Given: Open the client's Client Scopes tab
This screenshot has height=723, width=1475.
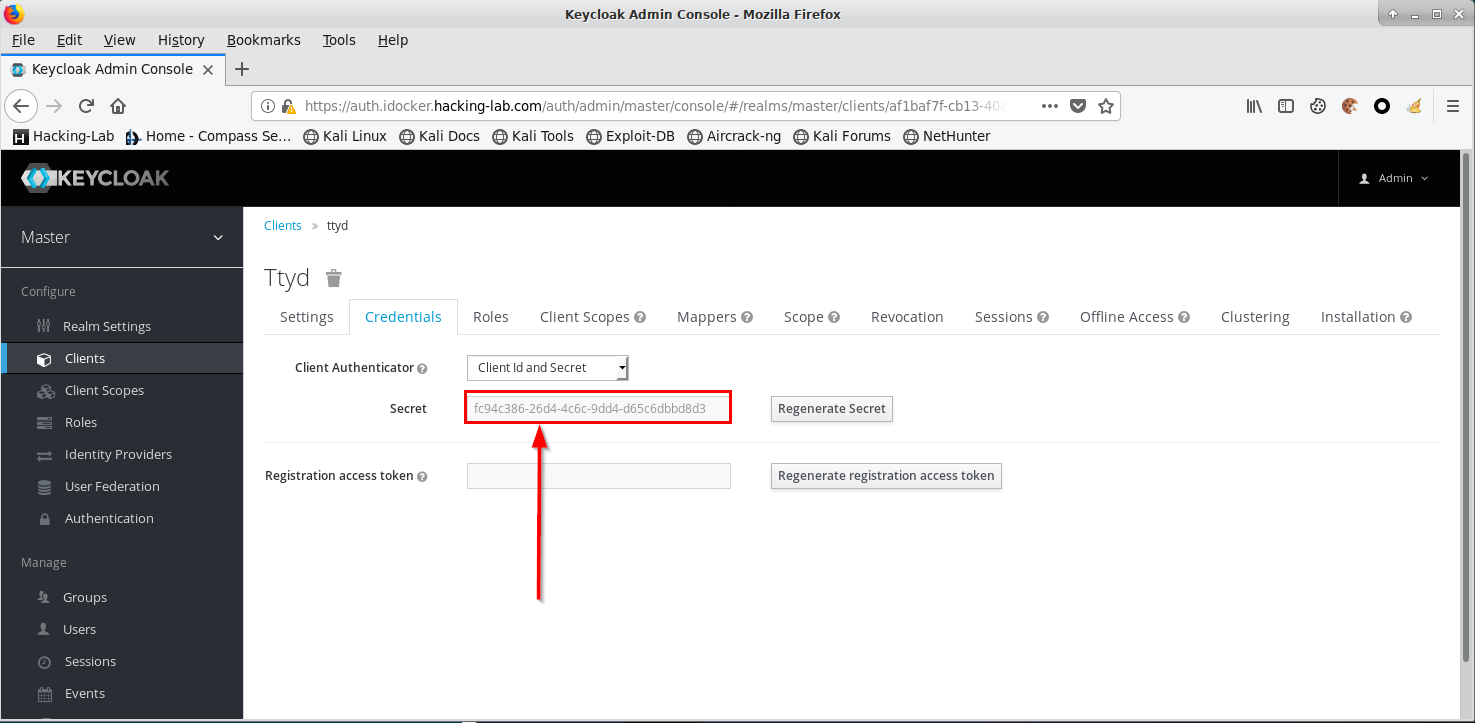Looking at the screenshot, I should (593, 317).
